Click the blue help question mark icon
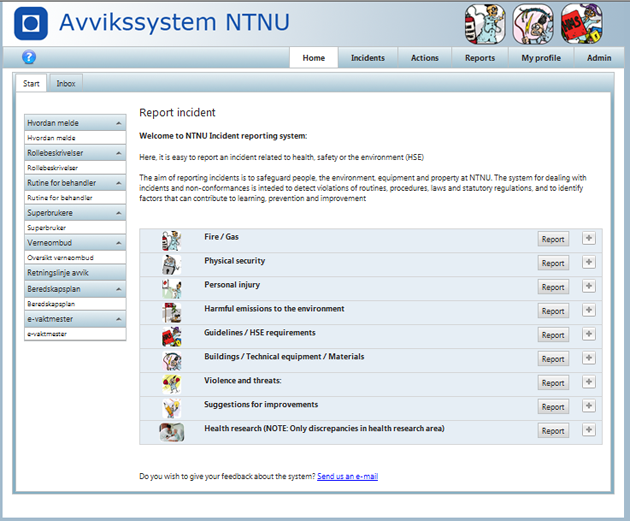Image resolution: width=630 pixels, height=521 pixels. click(x=29, y=57)
